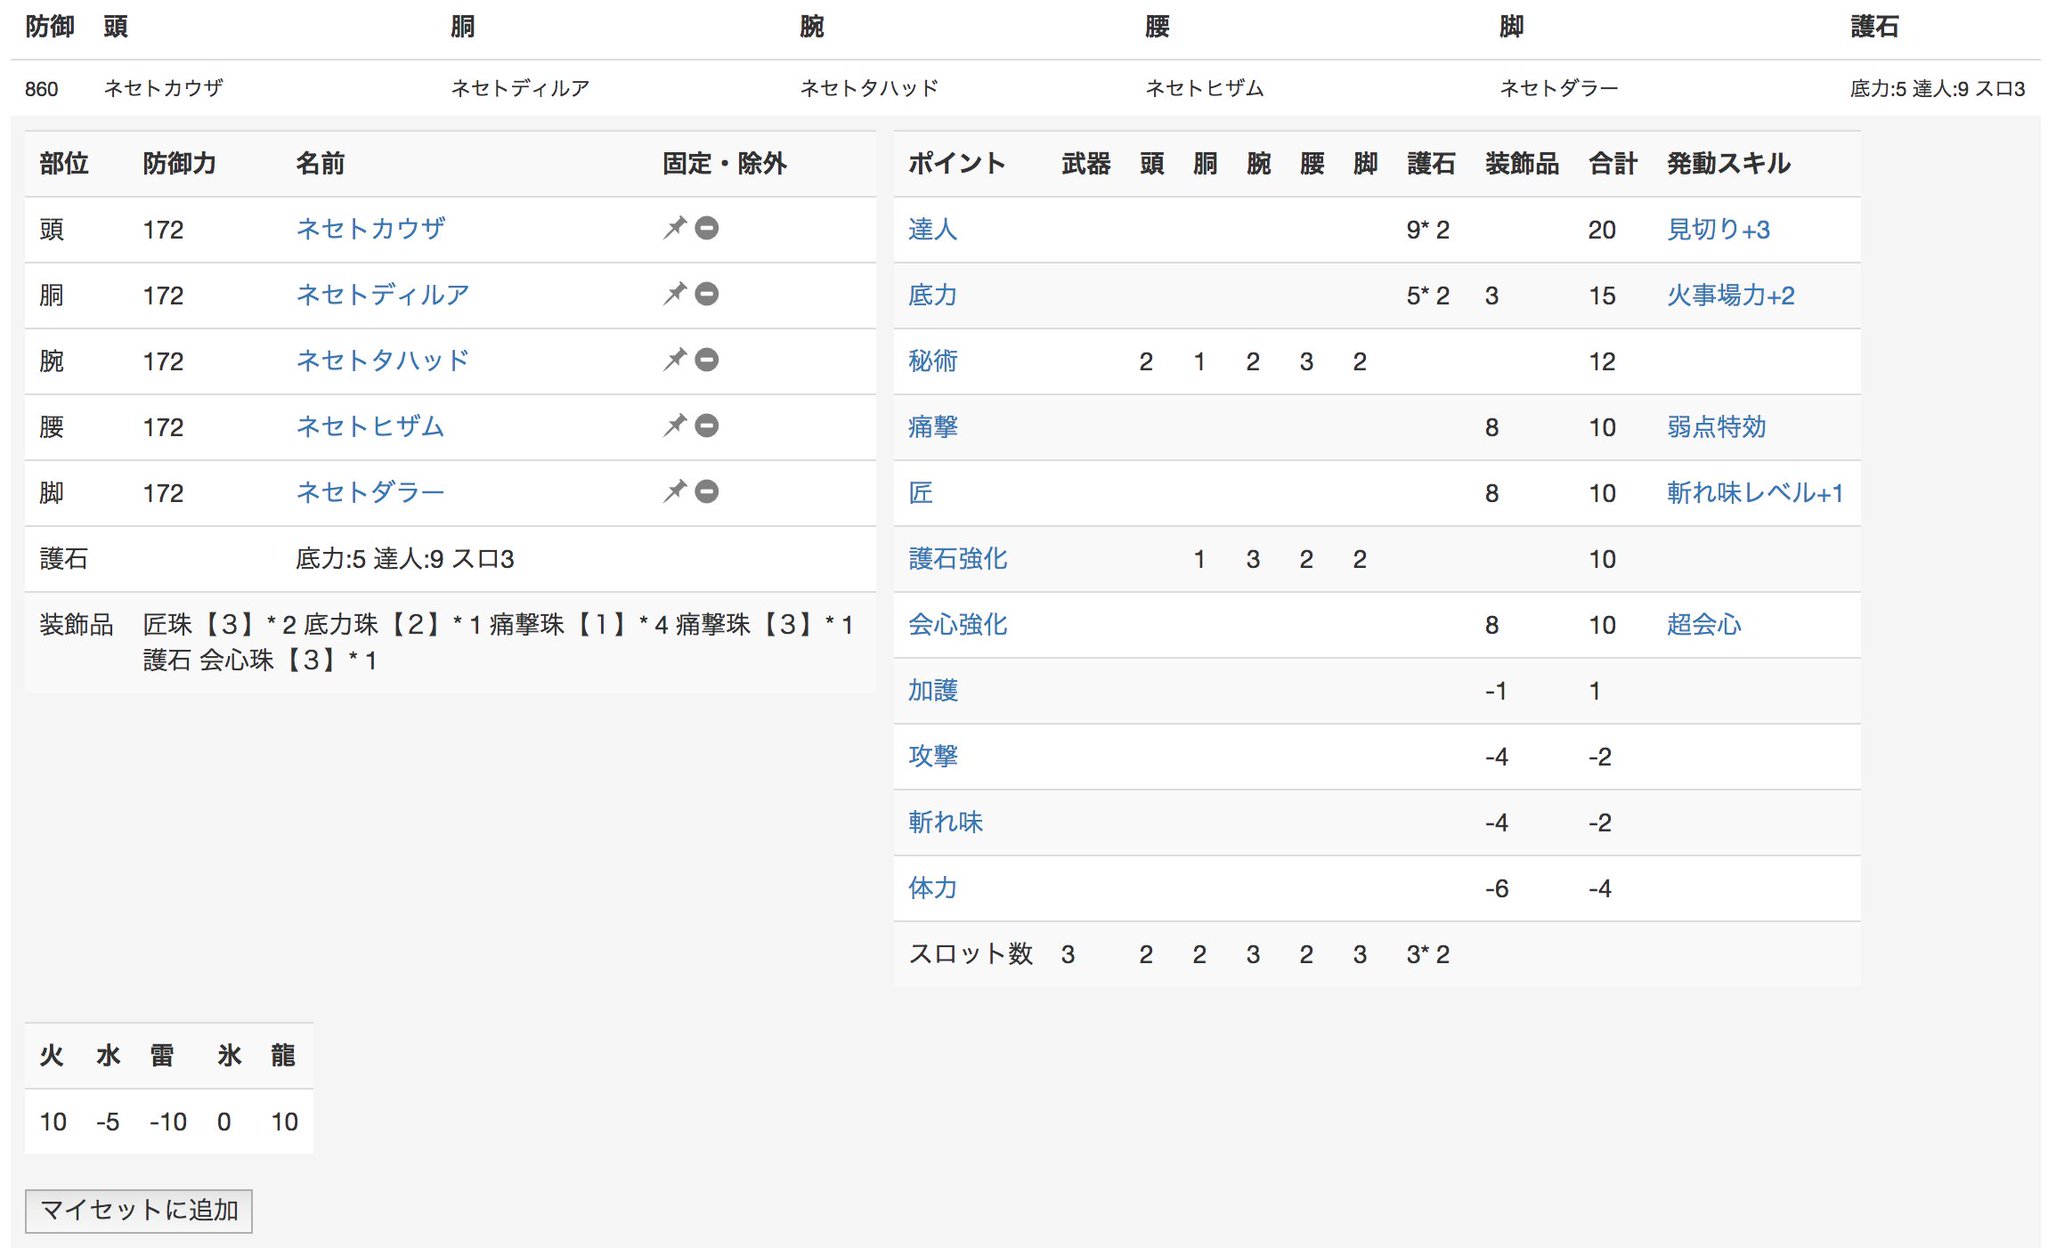Follow the 斬れ味レベル+1 skill link
2048x1248 pixels.
1754,493
